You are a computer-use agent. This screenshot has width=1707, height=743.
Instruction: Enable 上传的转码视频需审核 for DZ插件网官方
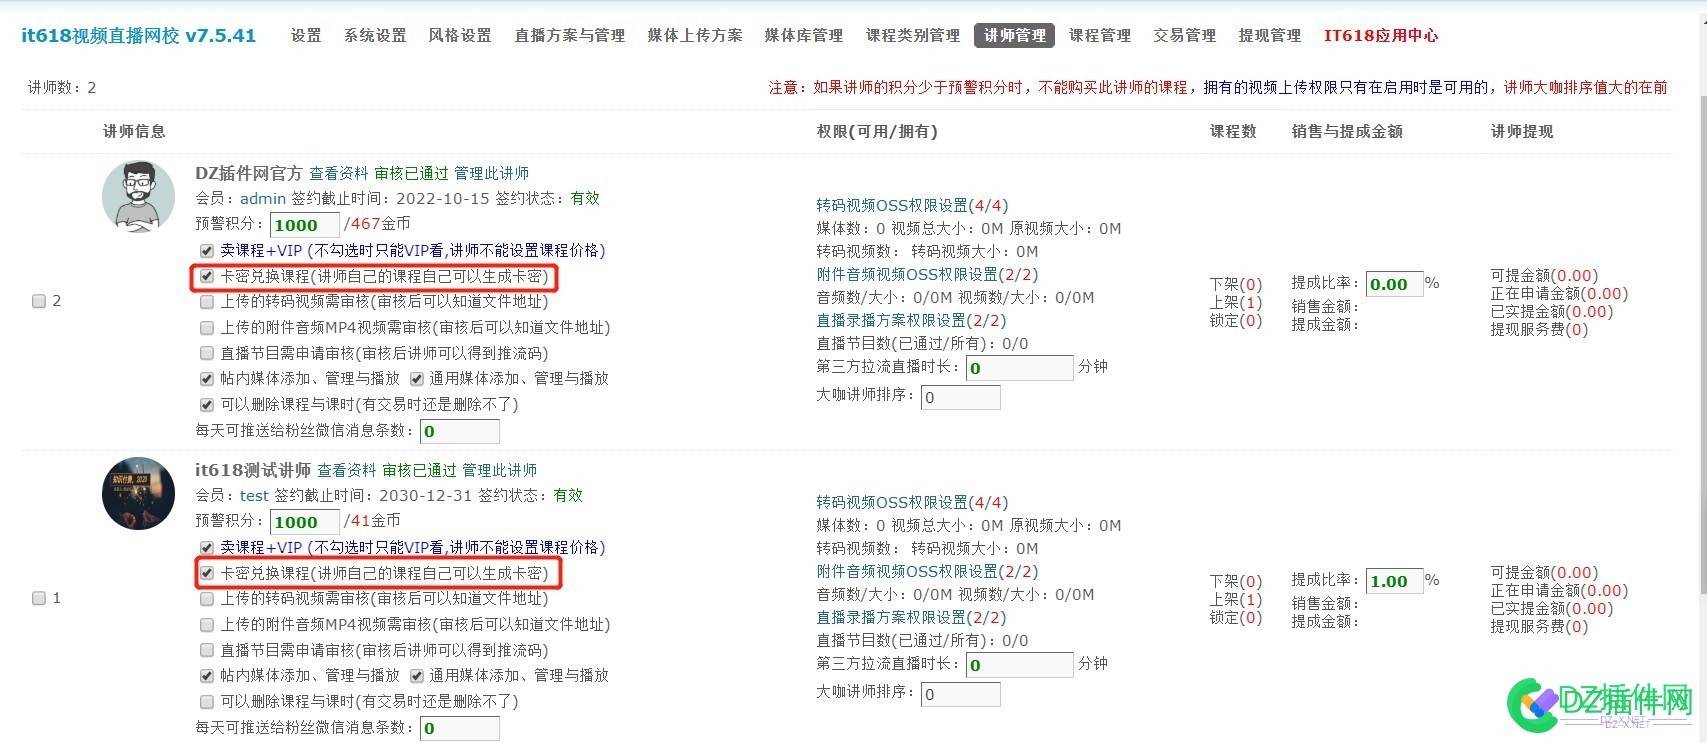click(x=207, y=301)
